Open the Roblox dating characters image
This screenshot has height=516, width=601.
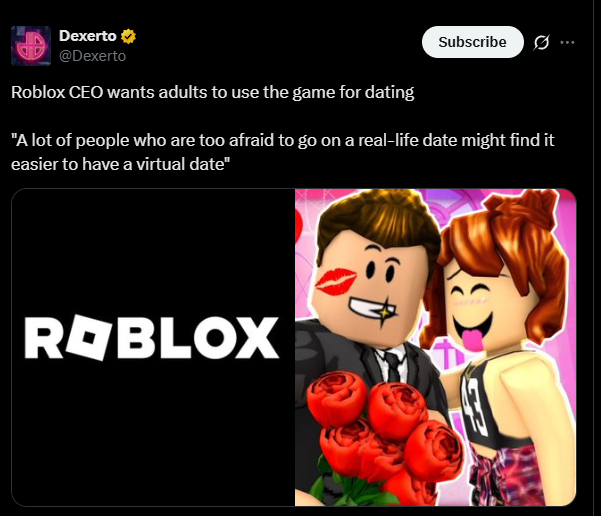[435, 347]
